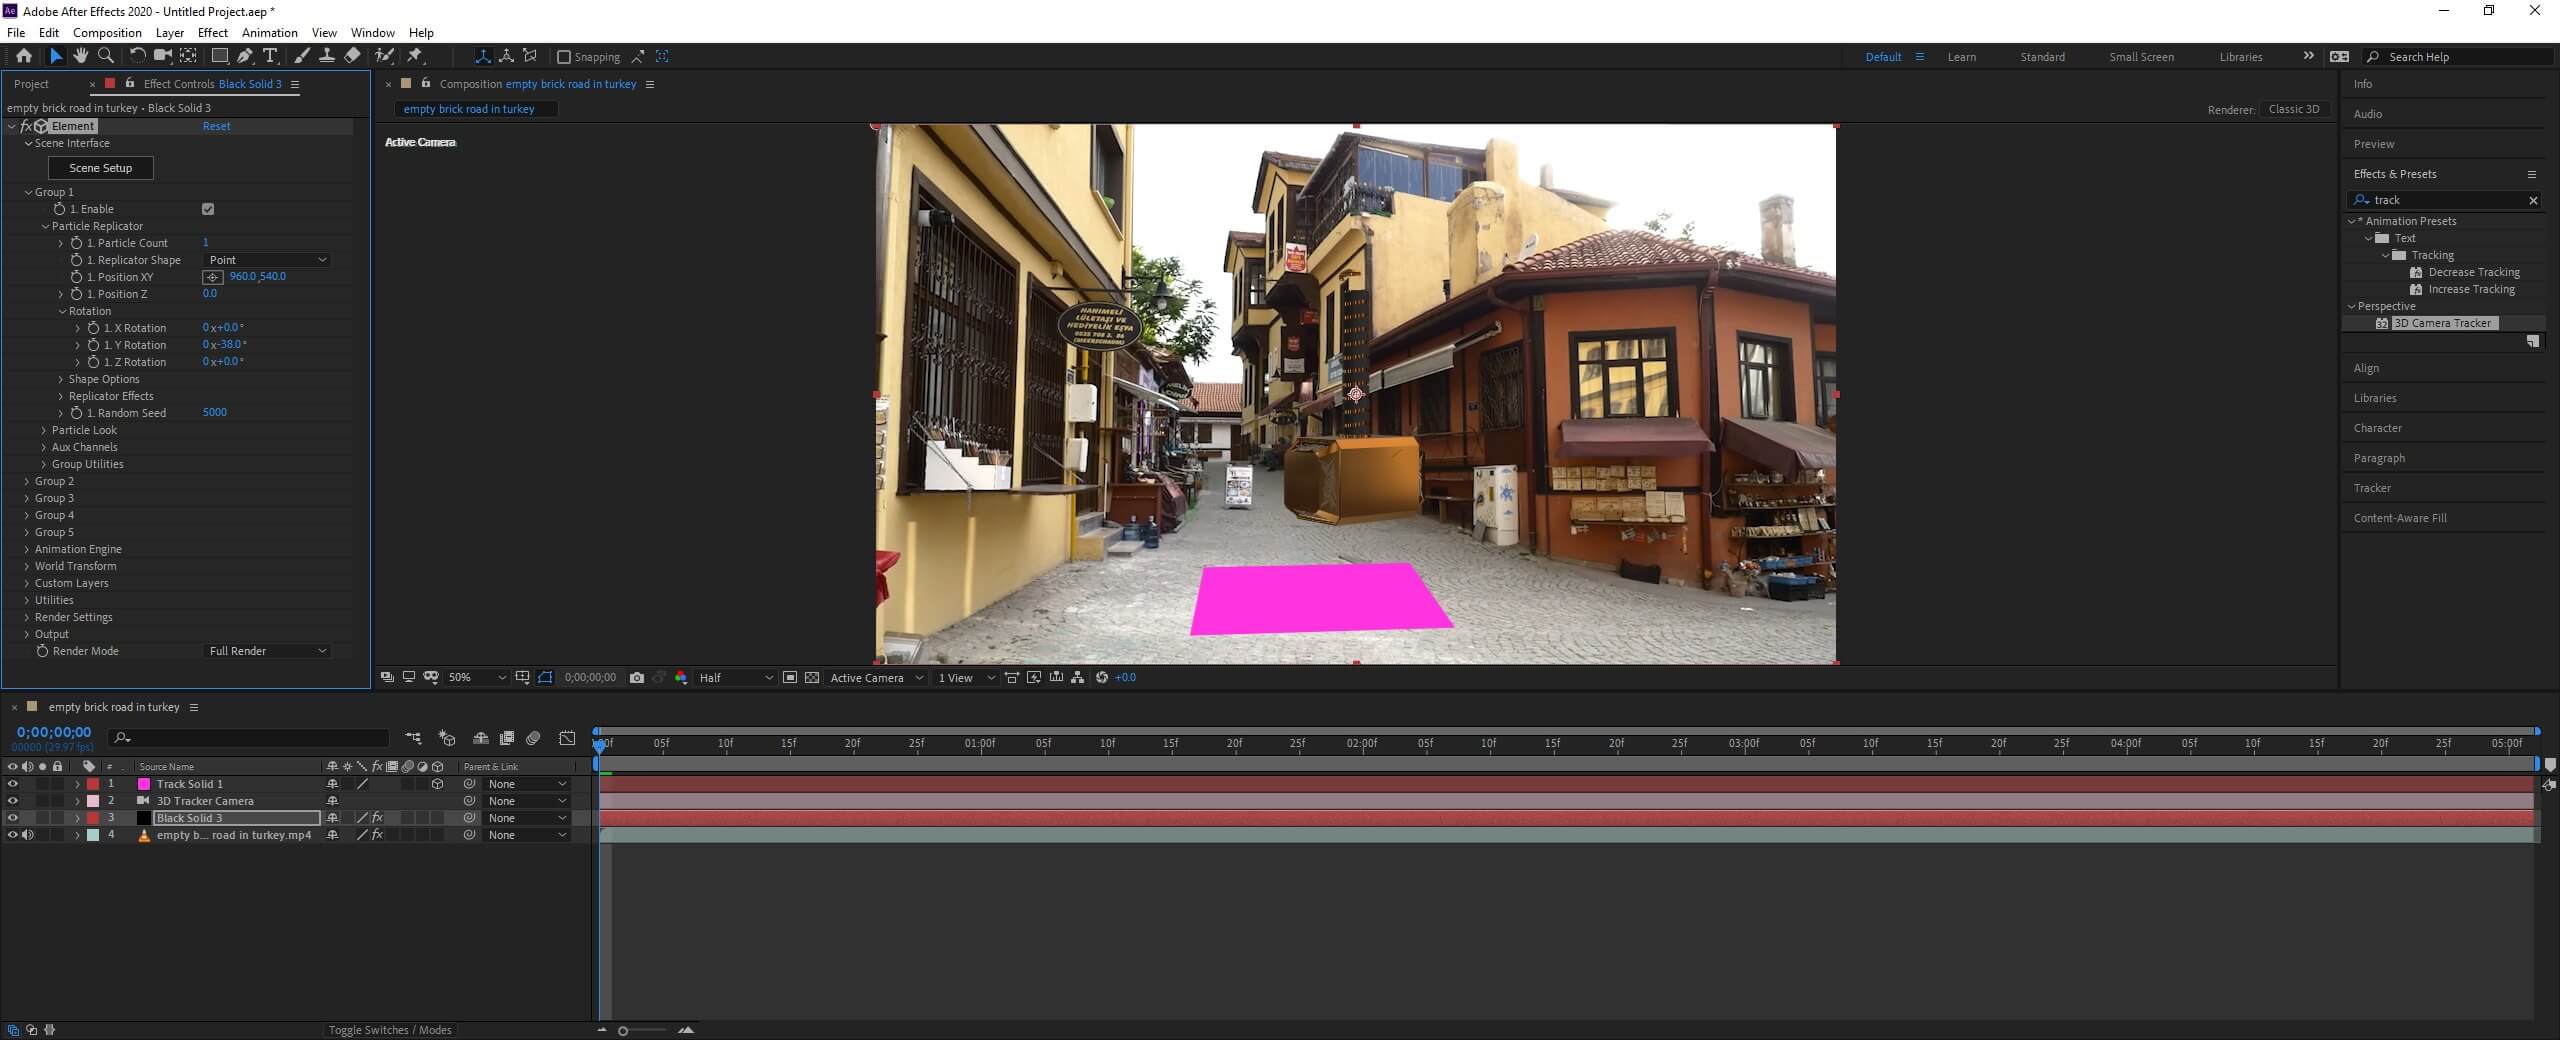Select the Rotation tool
Image resolution: width=2560 pixels, height=1040 pixels.
[x=137, y=56]
